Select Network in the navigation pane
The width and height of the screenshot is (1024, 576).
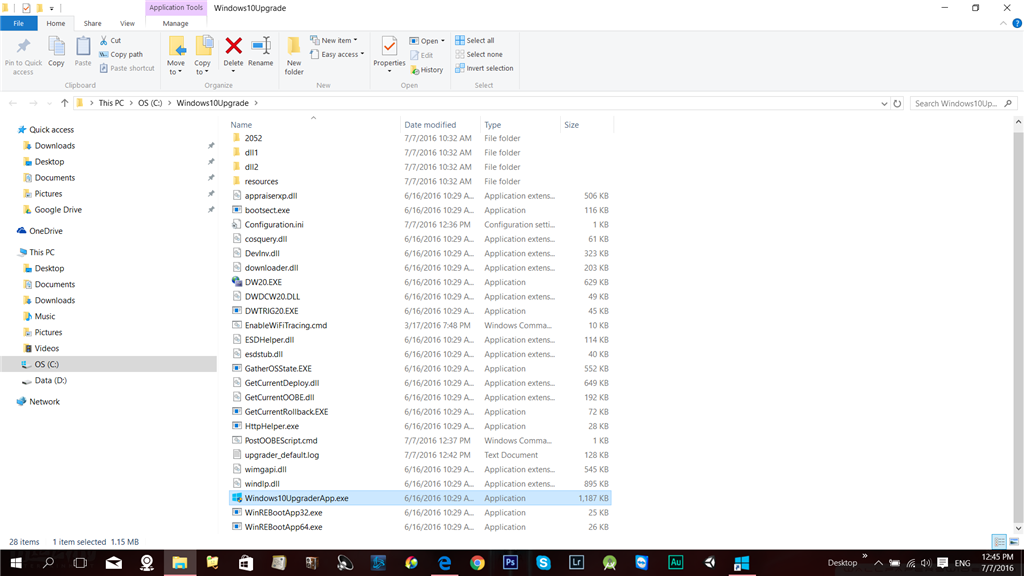click(x=44, y=402)
